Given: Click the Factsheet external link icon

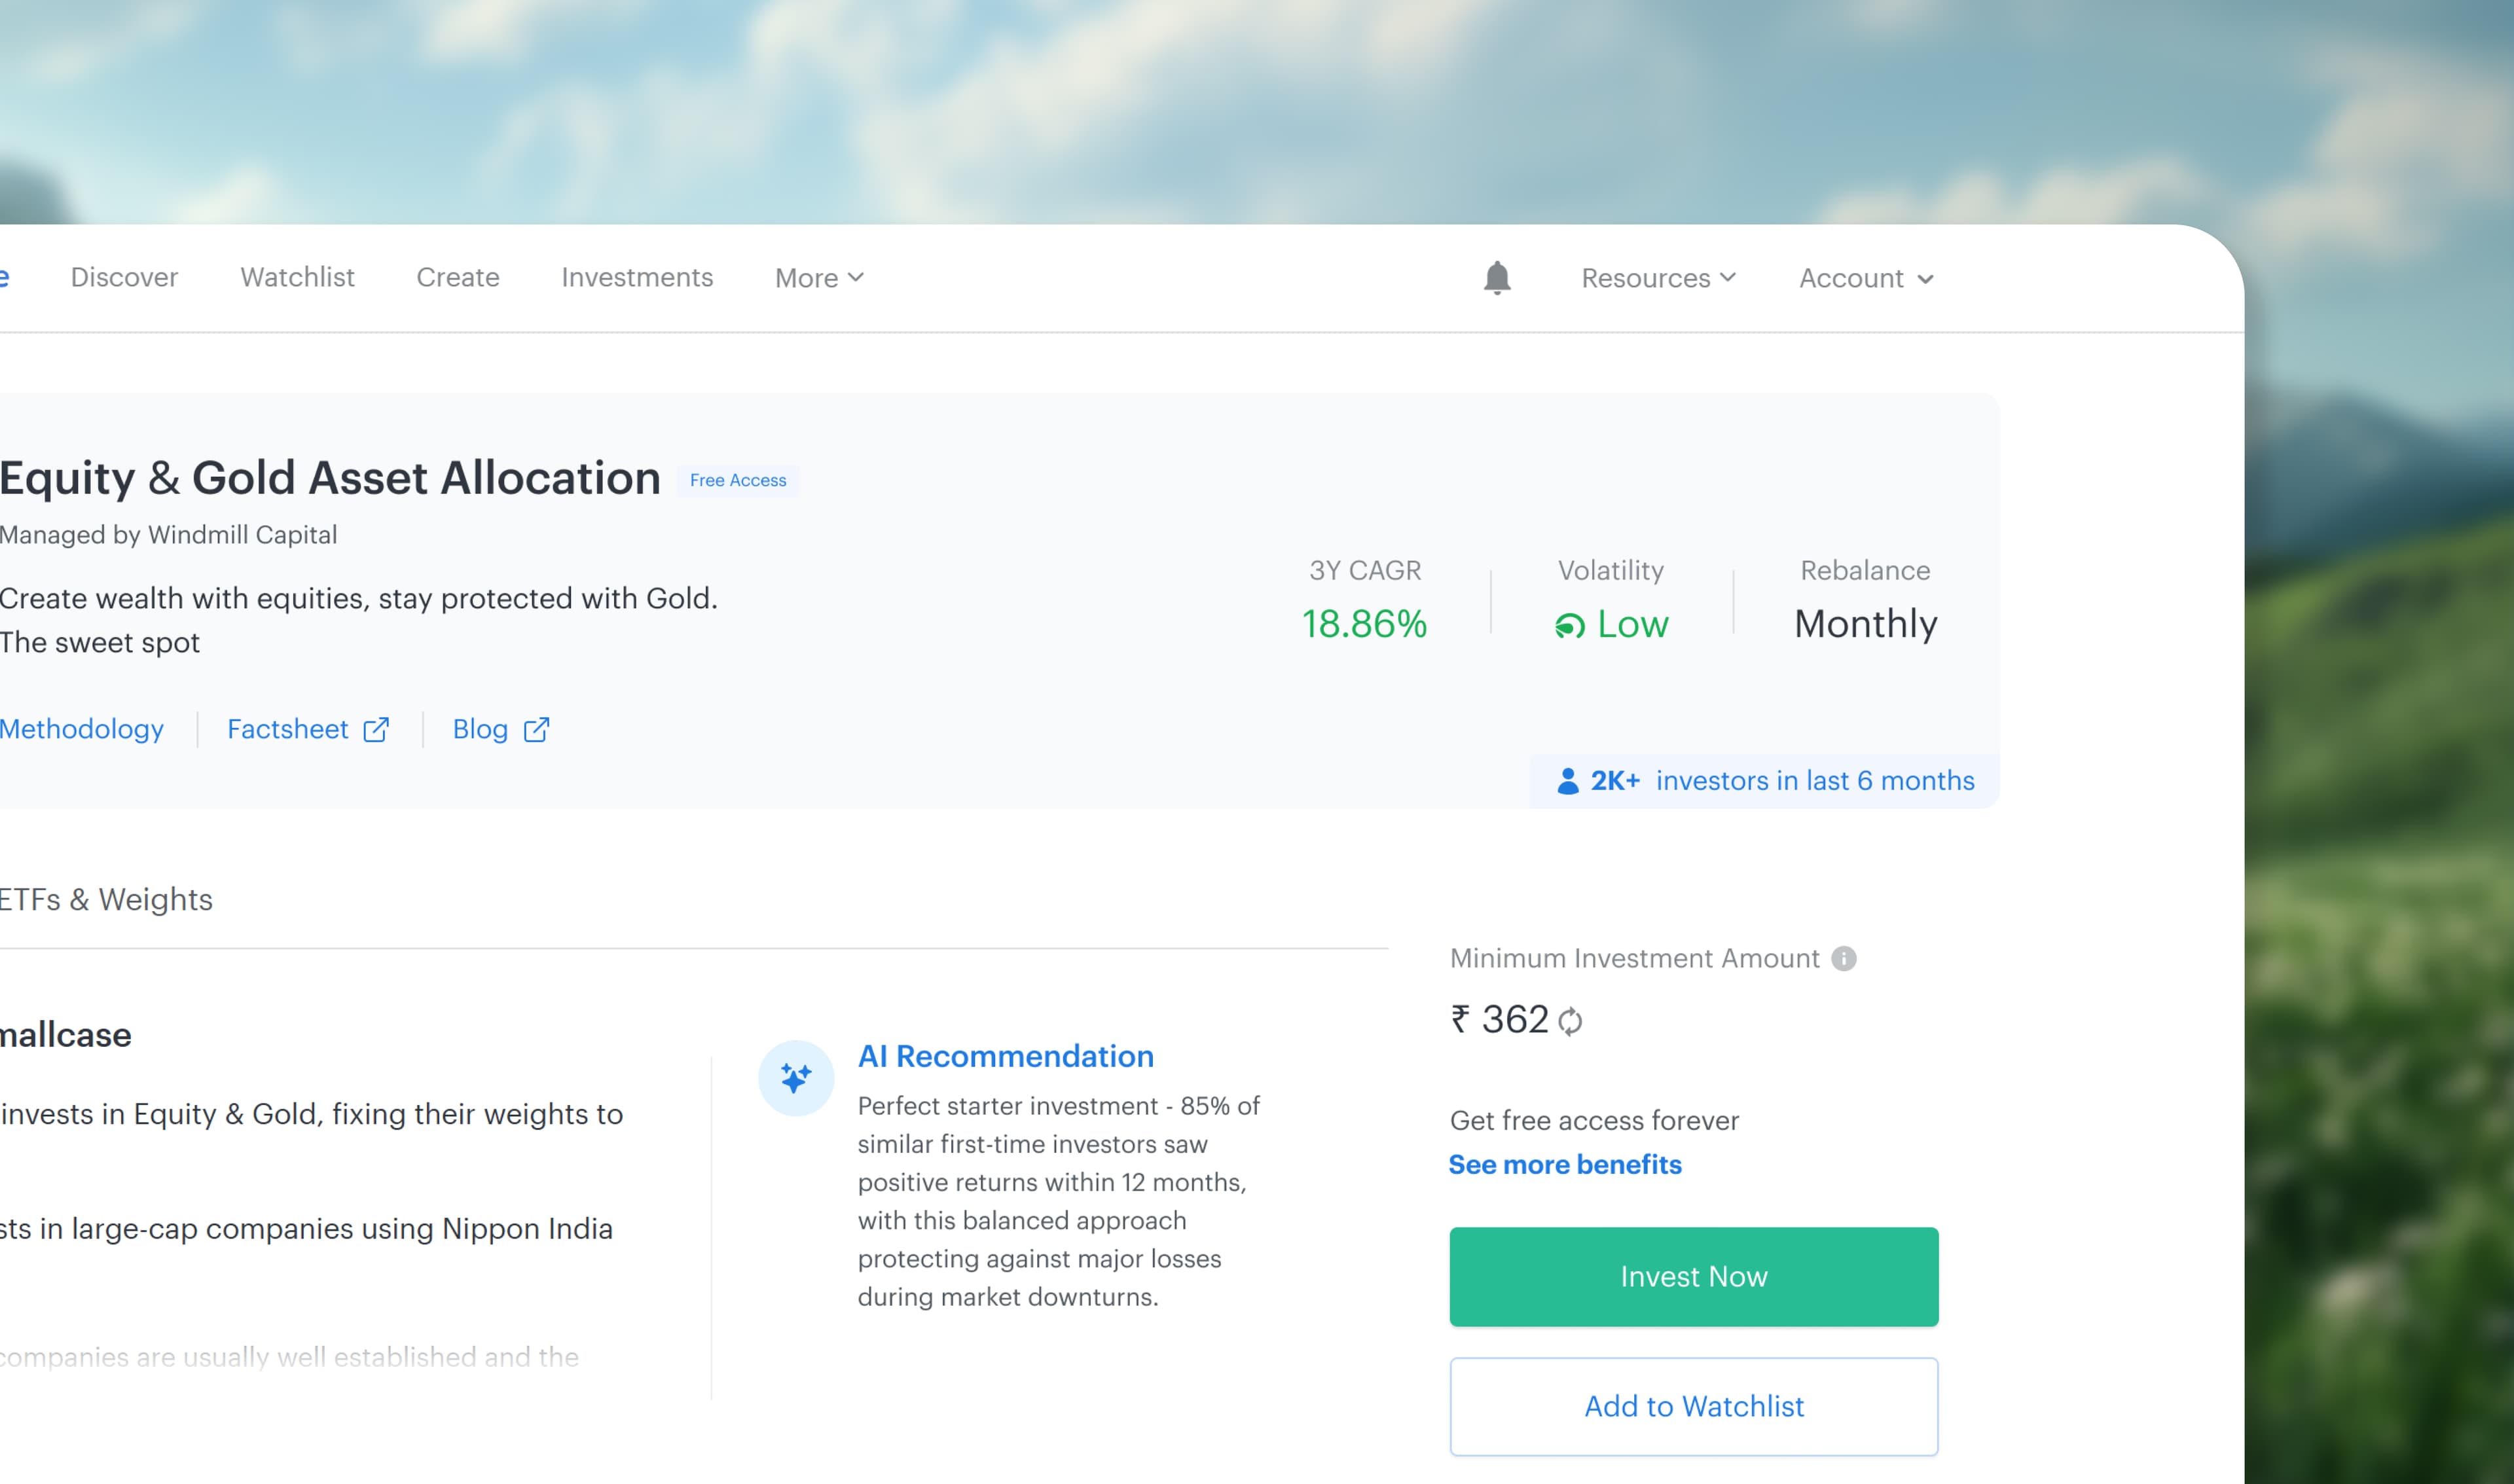Looking at the screenshot, I should pyautogui.click(x=376, y=729).
